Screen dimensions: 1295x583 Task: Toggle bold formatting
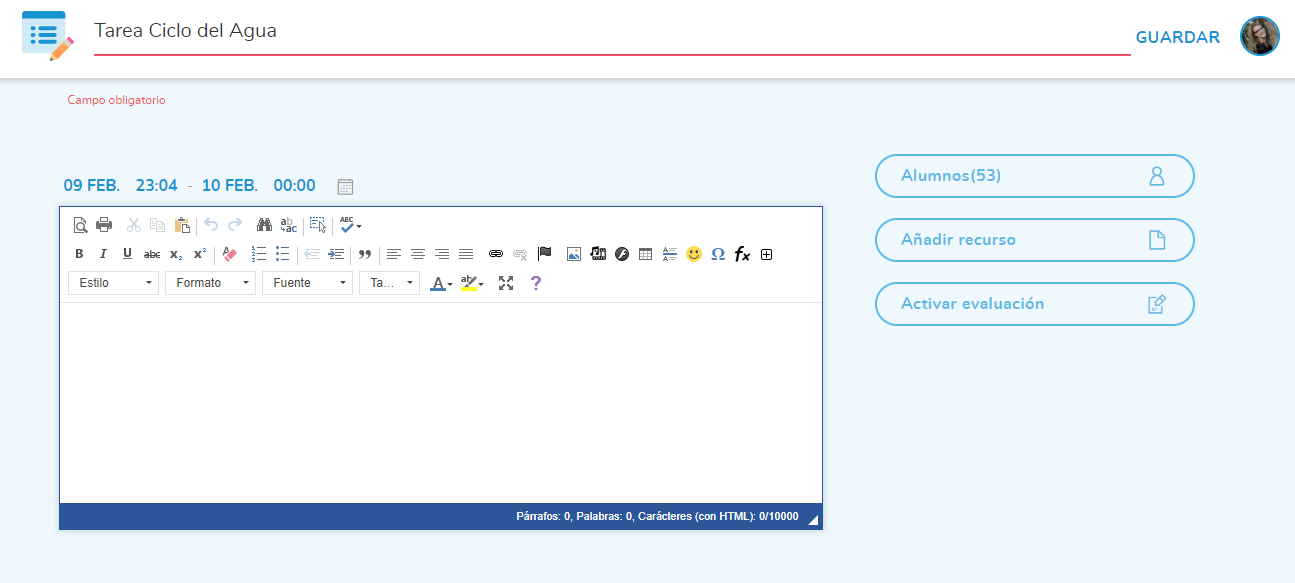coord(79,254)
